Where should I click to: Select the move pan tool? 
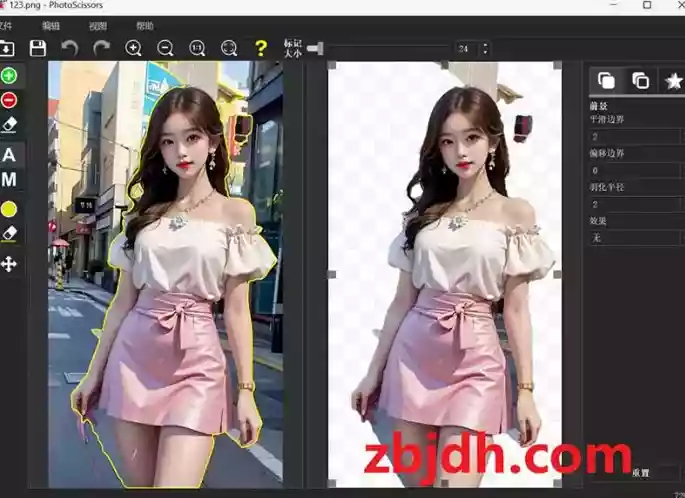click(x=9, y=264)
